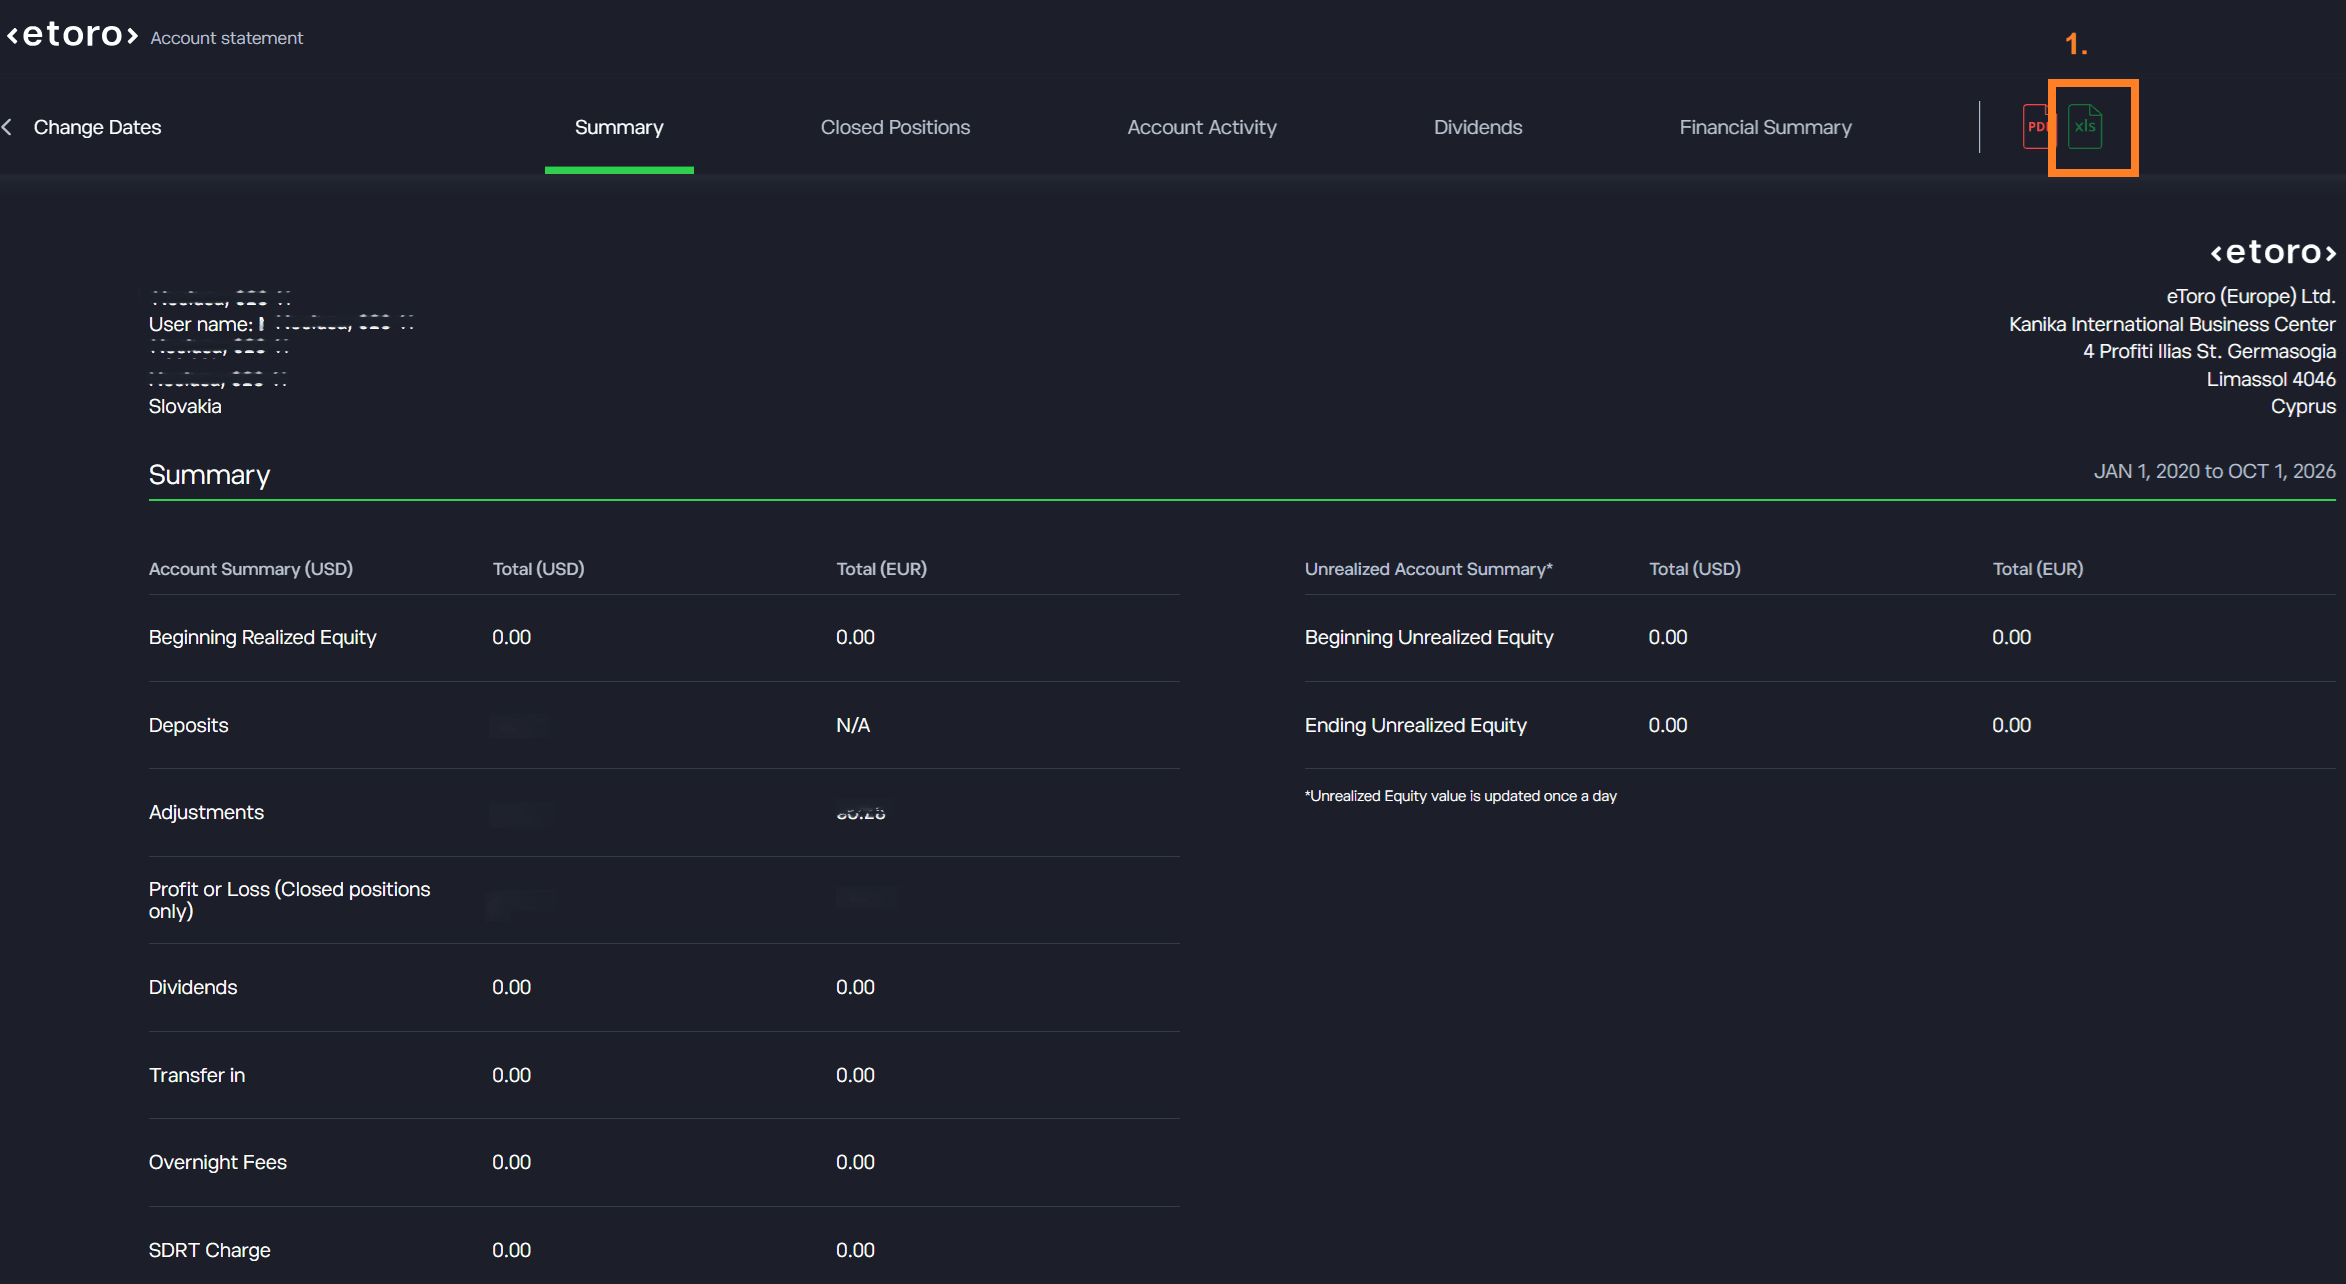This screenshot has width=2346, height=1284.
Task: Download the statement as XLS file
Action: click(x=2085, y=127)
